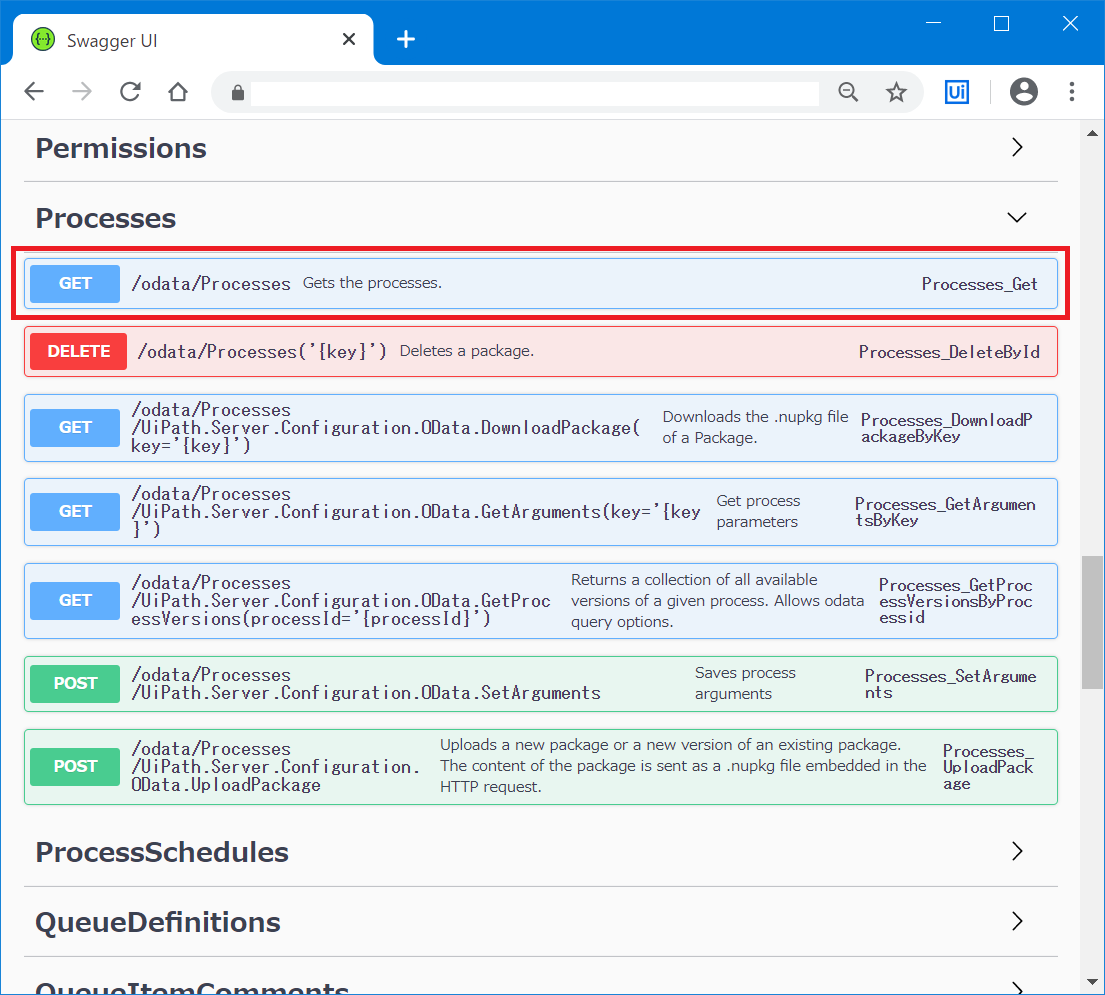Click POST button for SetArguments endpoint
Screen dimensions: 1105x995
(75, 684)
